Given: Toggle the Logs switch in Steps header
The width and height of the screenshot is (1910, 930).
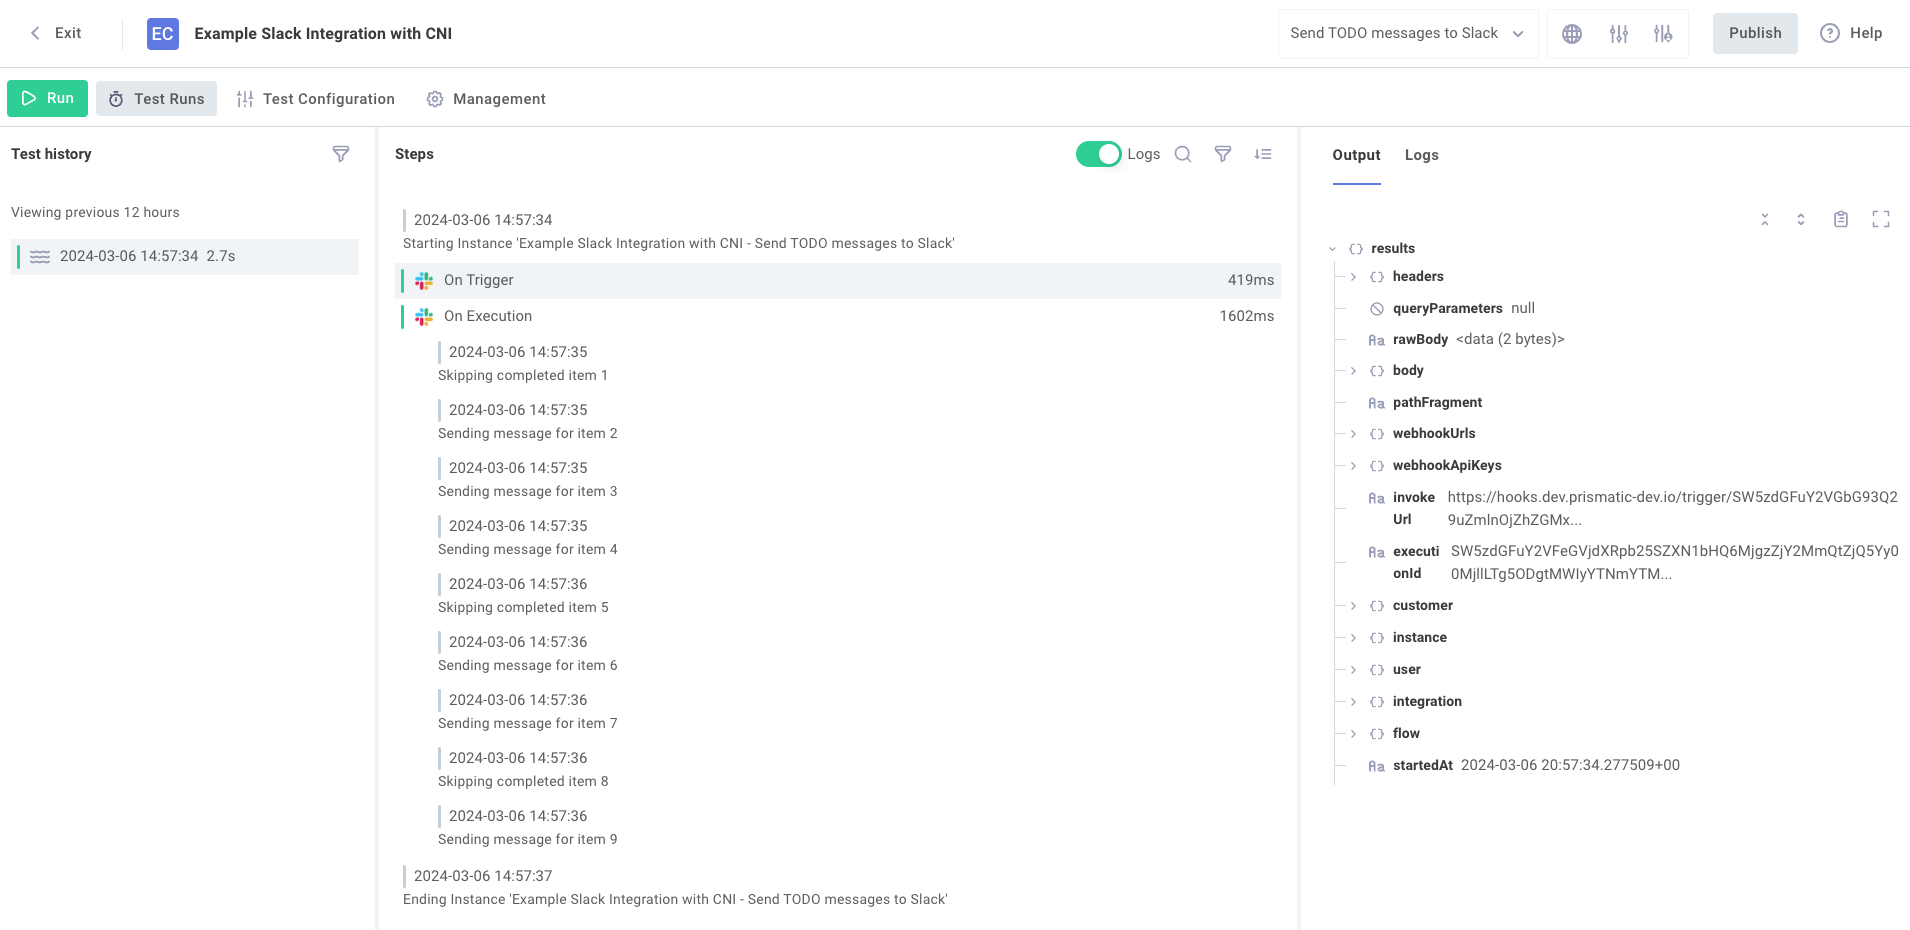Looking at the screenshot, I should [1098, 154].
